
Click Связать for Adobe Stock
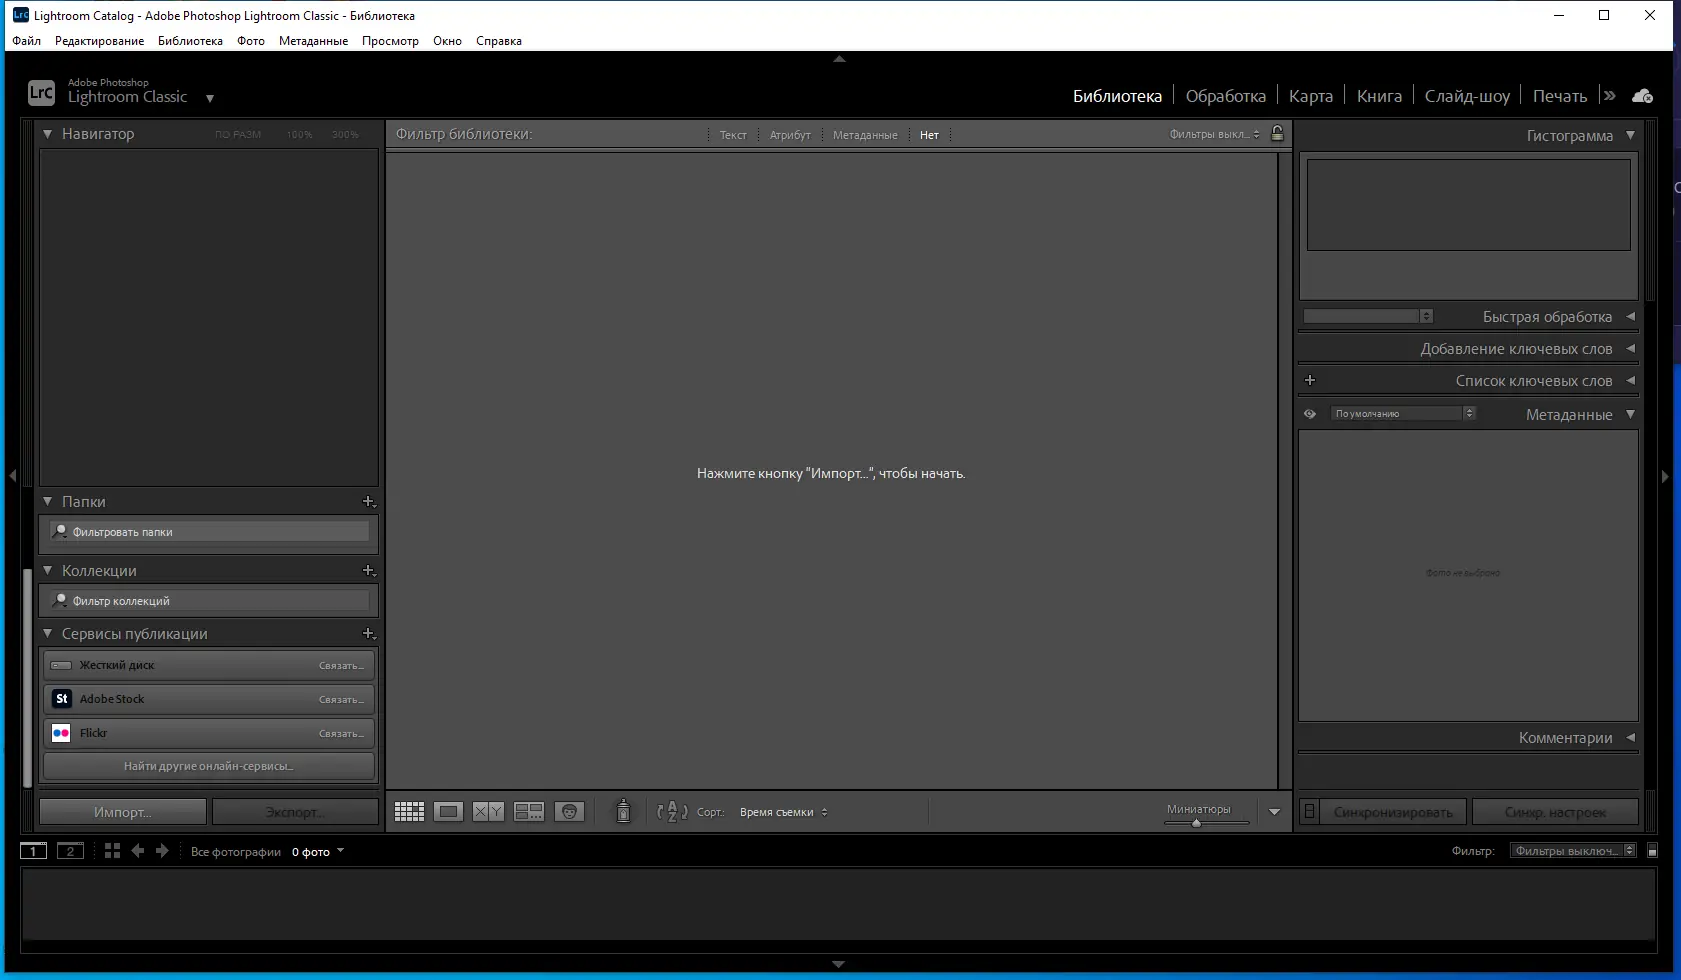[x=342, y=700]
